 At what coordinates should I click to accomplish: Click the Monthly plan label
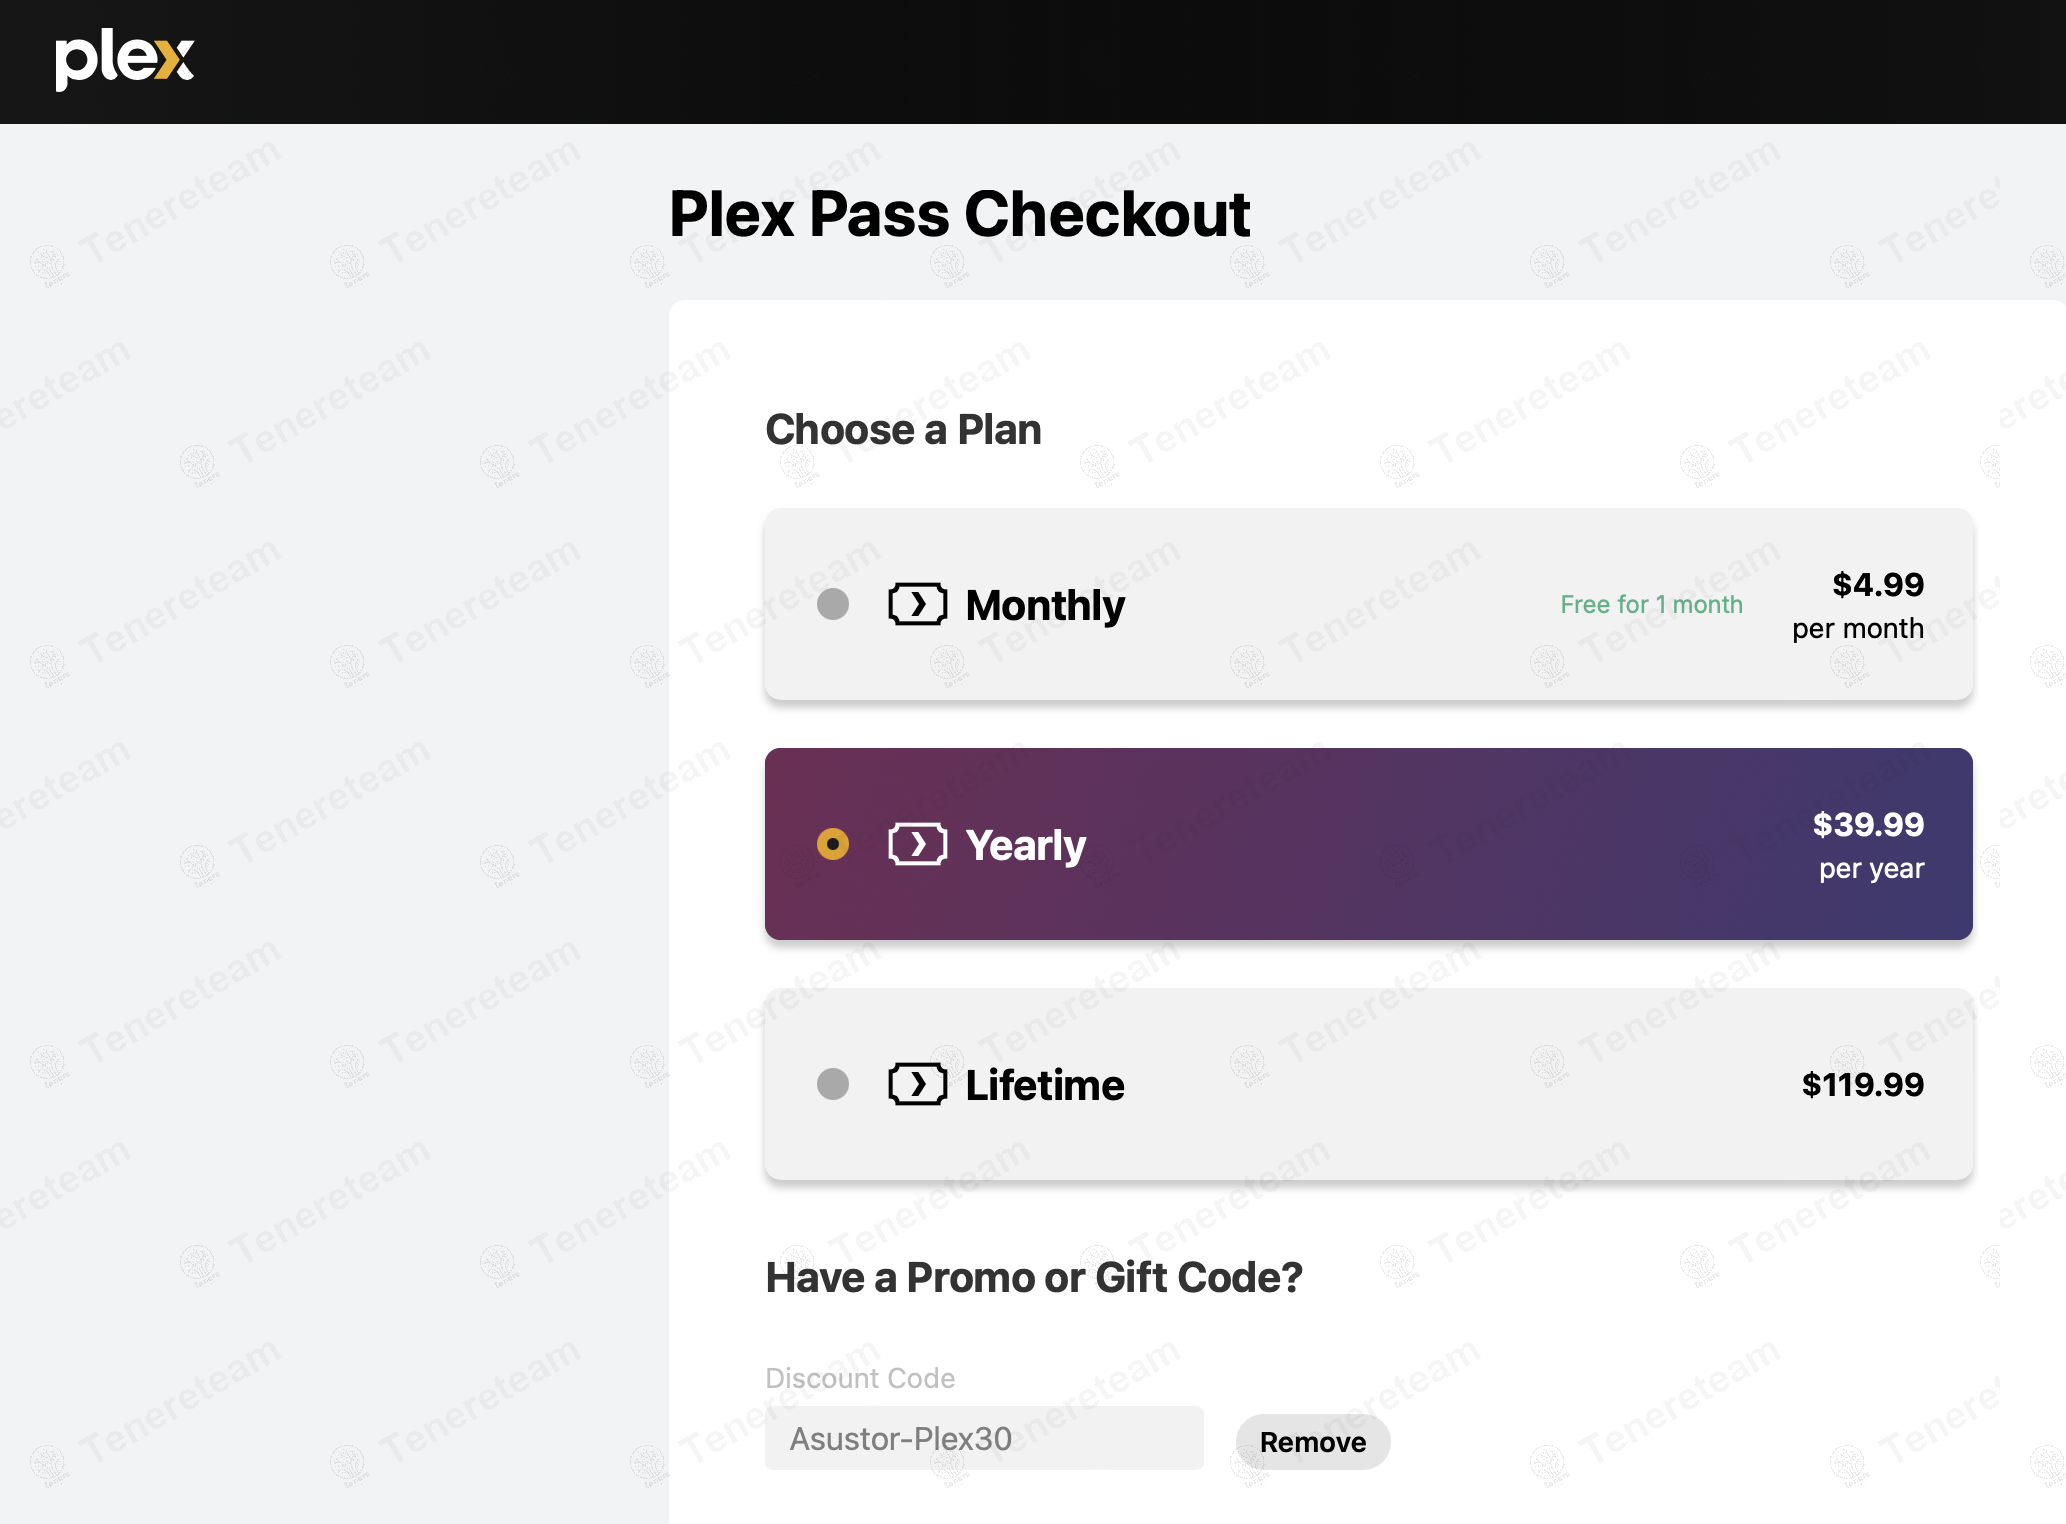tap(1045, 605)
